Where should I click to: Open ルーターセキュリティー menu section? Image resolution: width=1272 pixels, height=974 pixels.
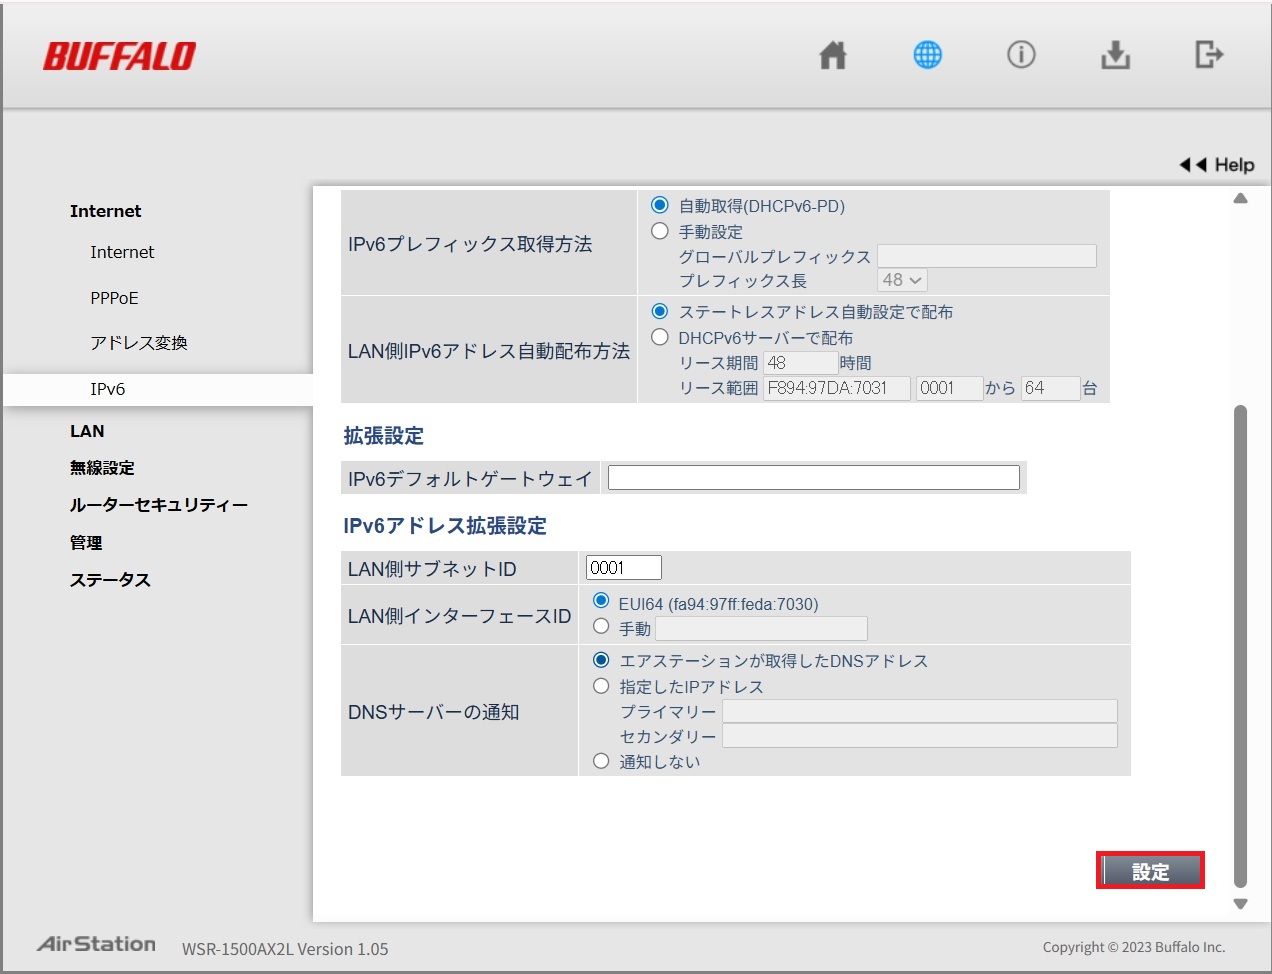click(158, 505)
